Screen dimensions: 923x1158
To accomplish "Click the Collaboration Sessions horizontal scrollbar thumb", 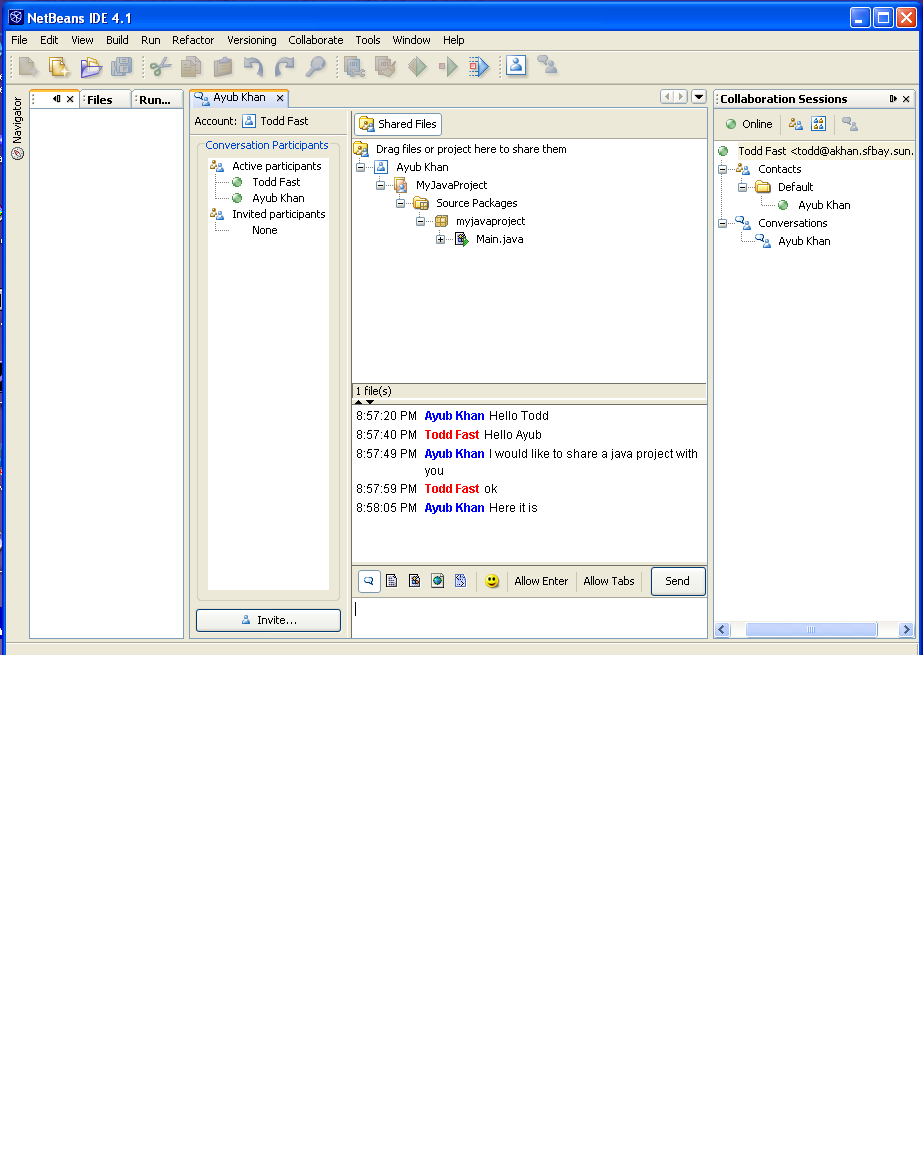I will coord(811,629).
